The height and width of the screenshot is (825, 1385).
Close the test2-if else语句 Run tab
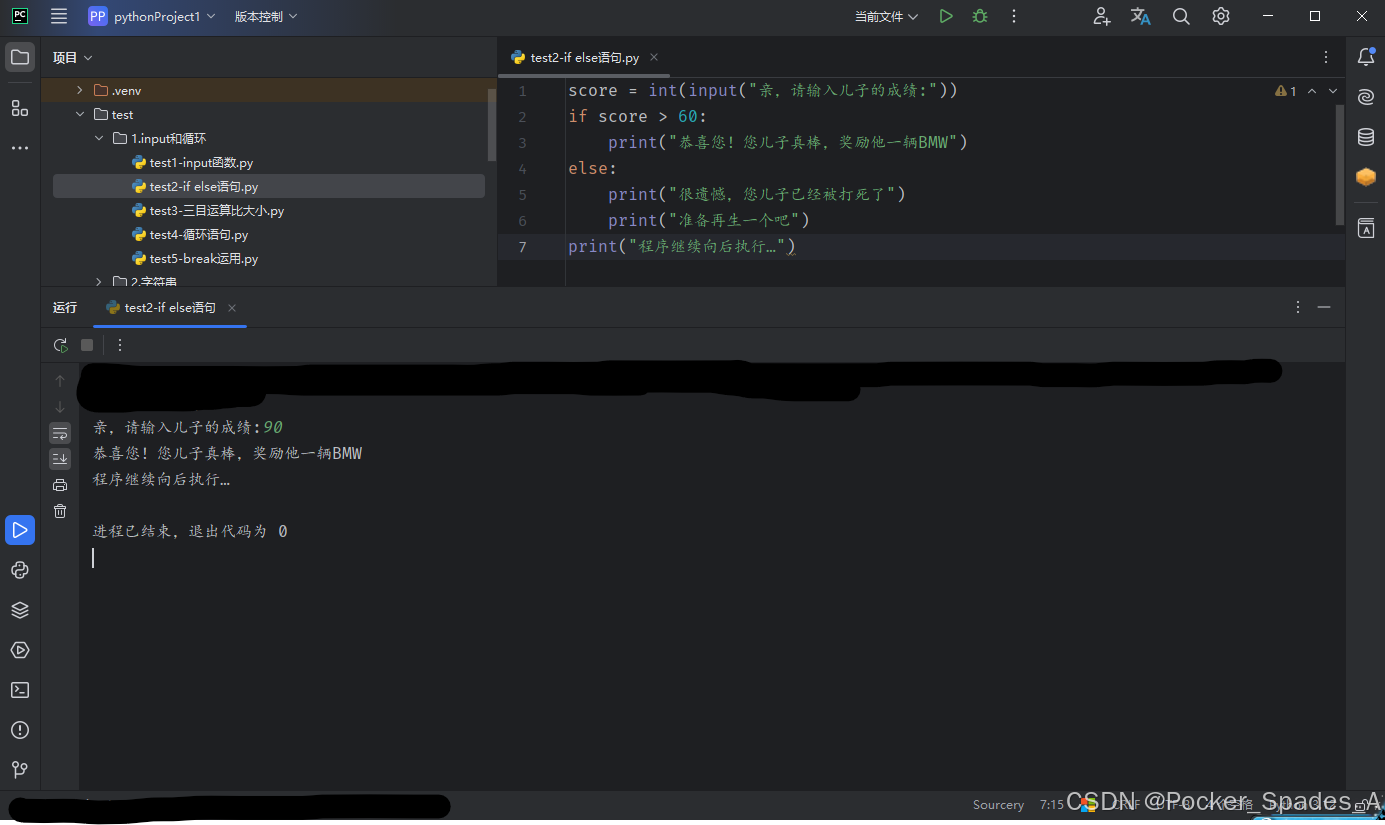tap(232, 308)
